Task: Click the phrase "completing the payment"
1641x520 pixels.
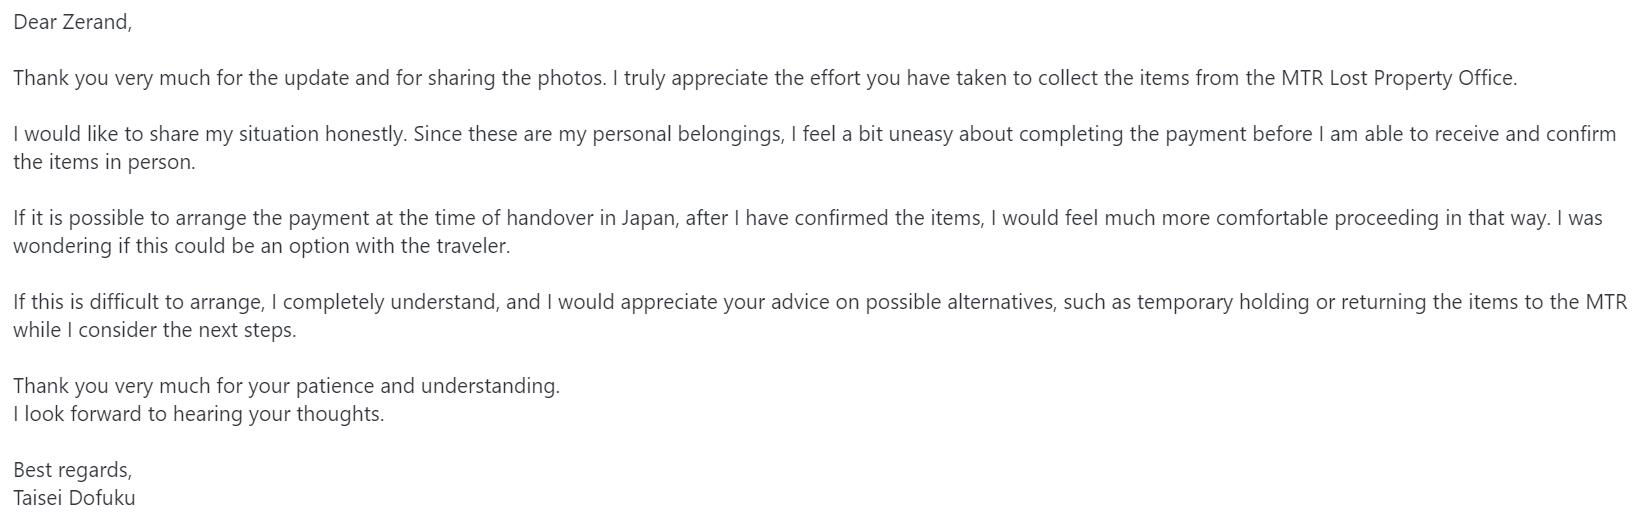Action: tap(1071, 134)
